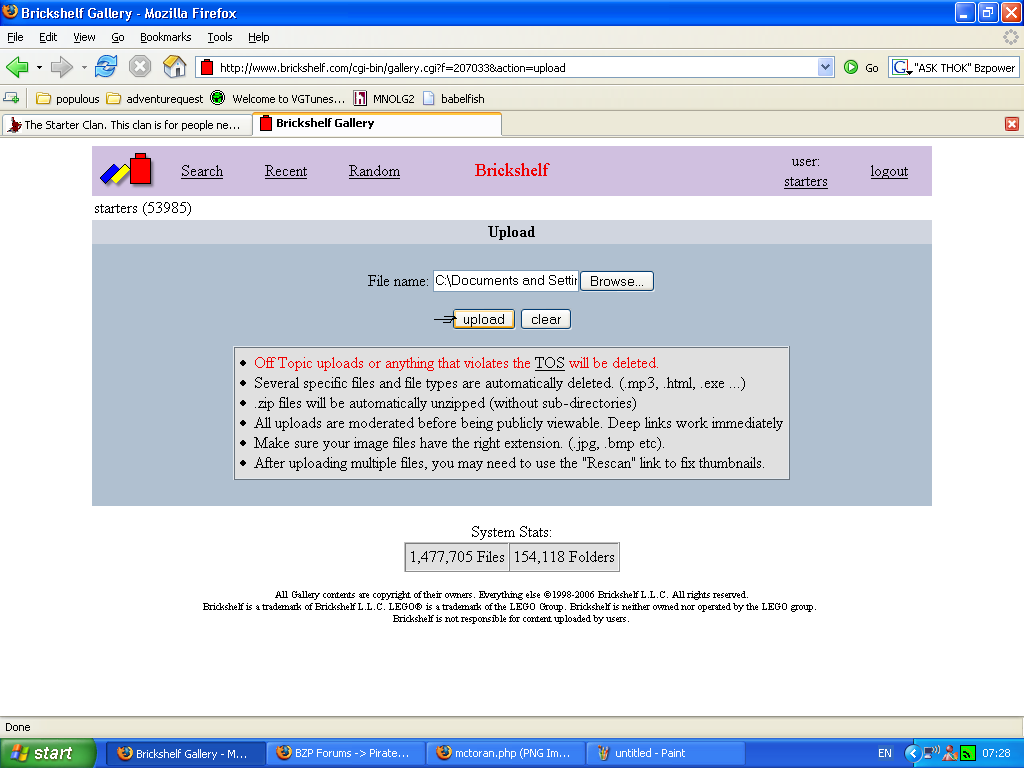Screen dimensions: 1024x768
Task: Click the red Brickshelf brick logo
Action: pyautogui.click(x=138, y=170)
